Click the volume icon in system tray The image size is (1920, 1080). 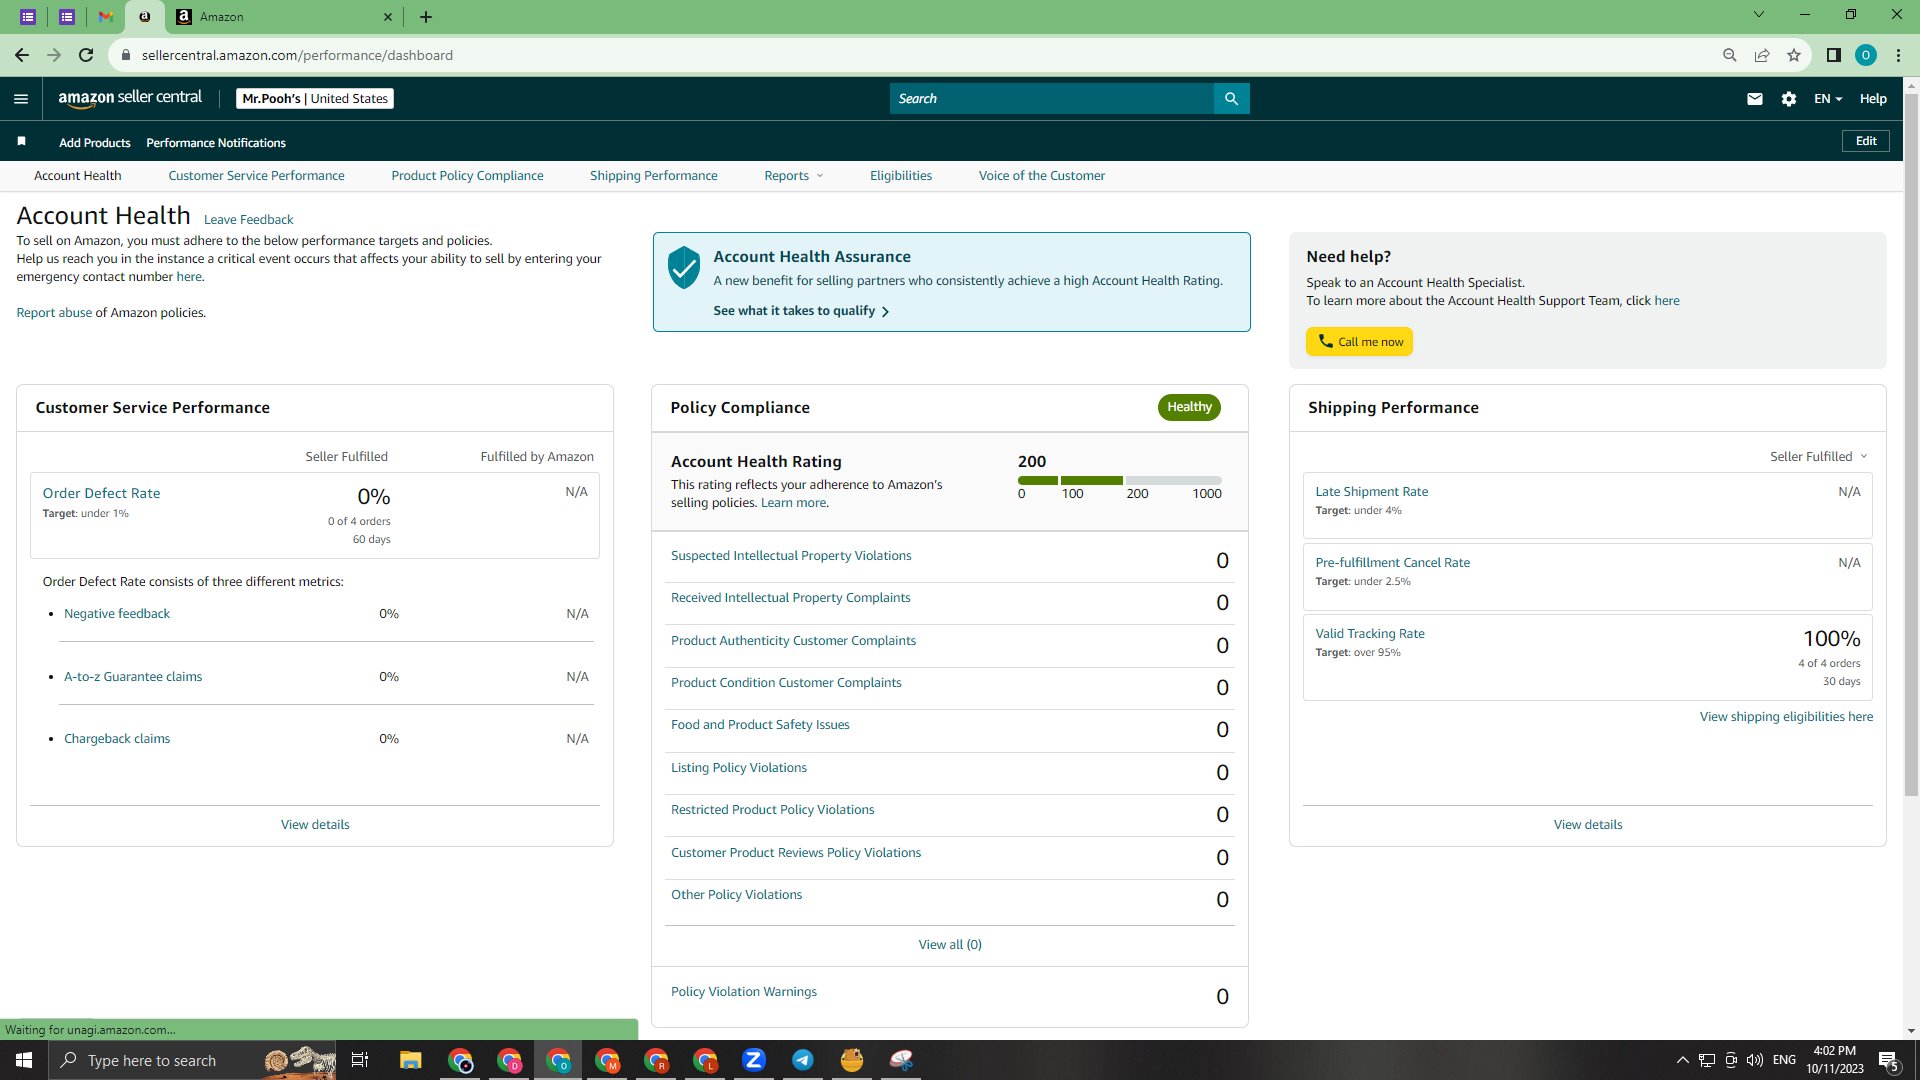1755,1060
